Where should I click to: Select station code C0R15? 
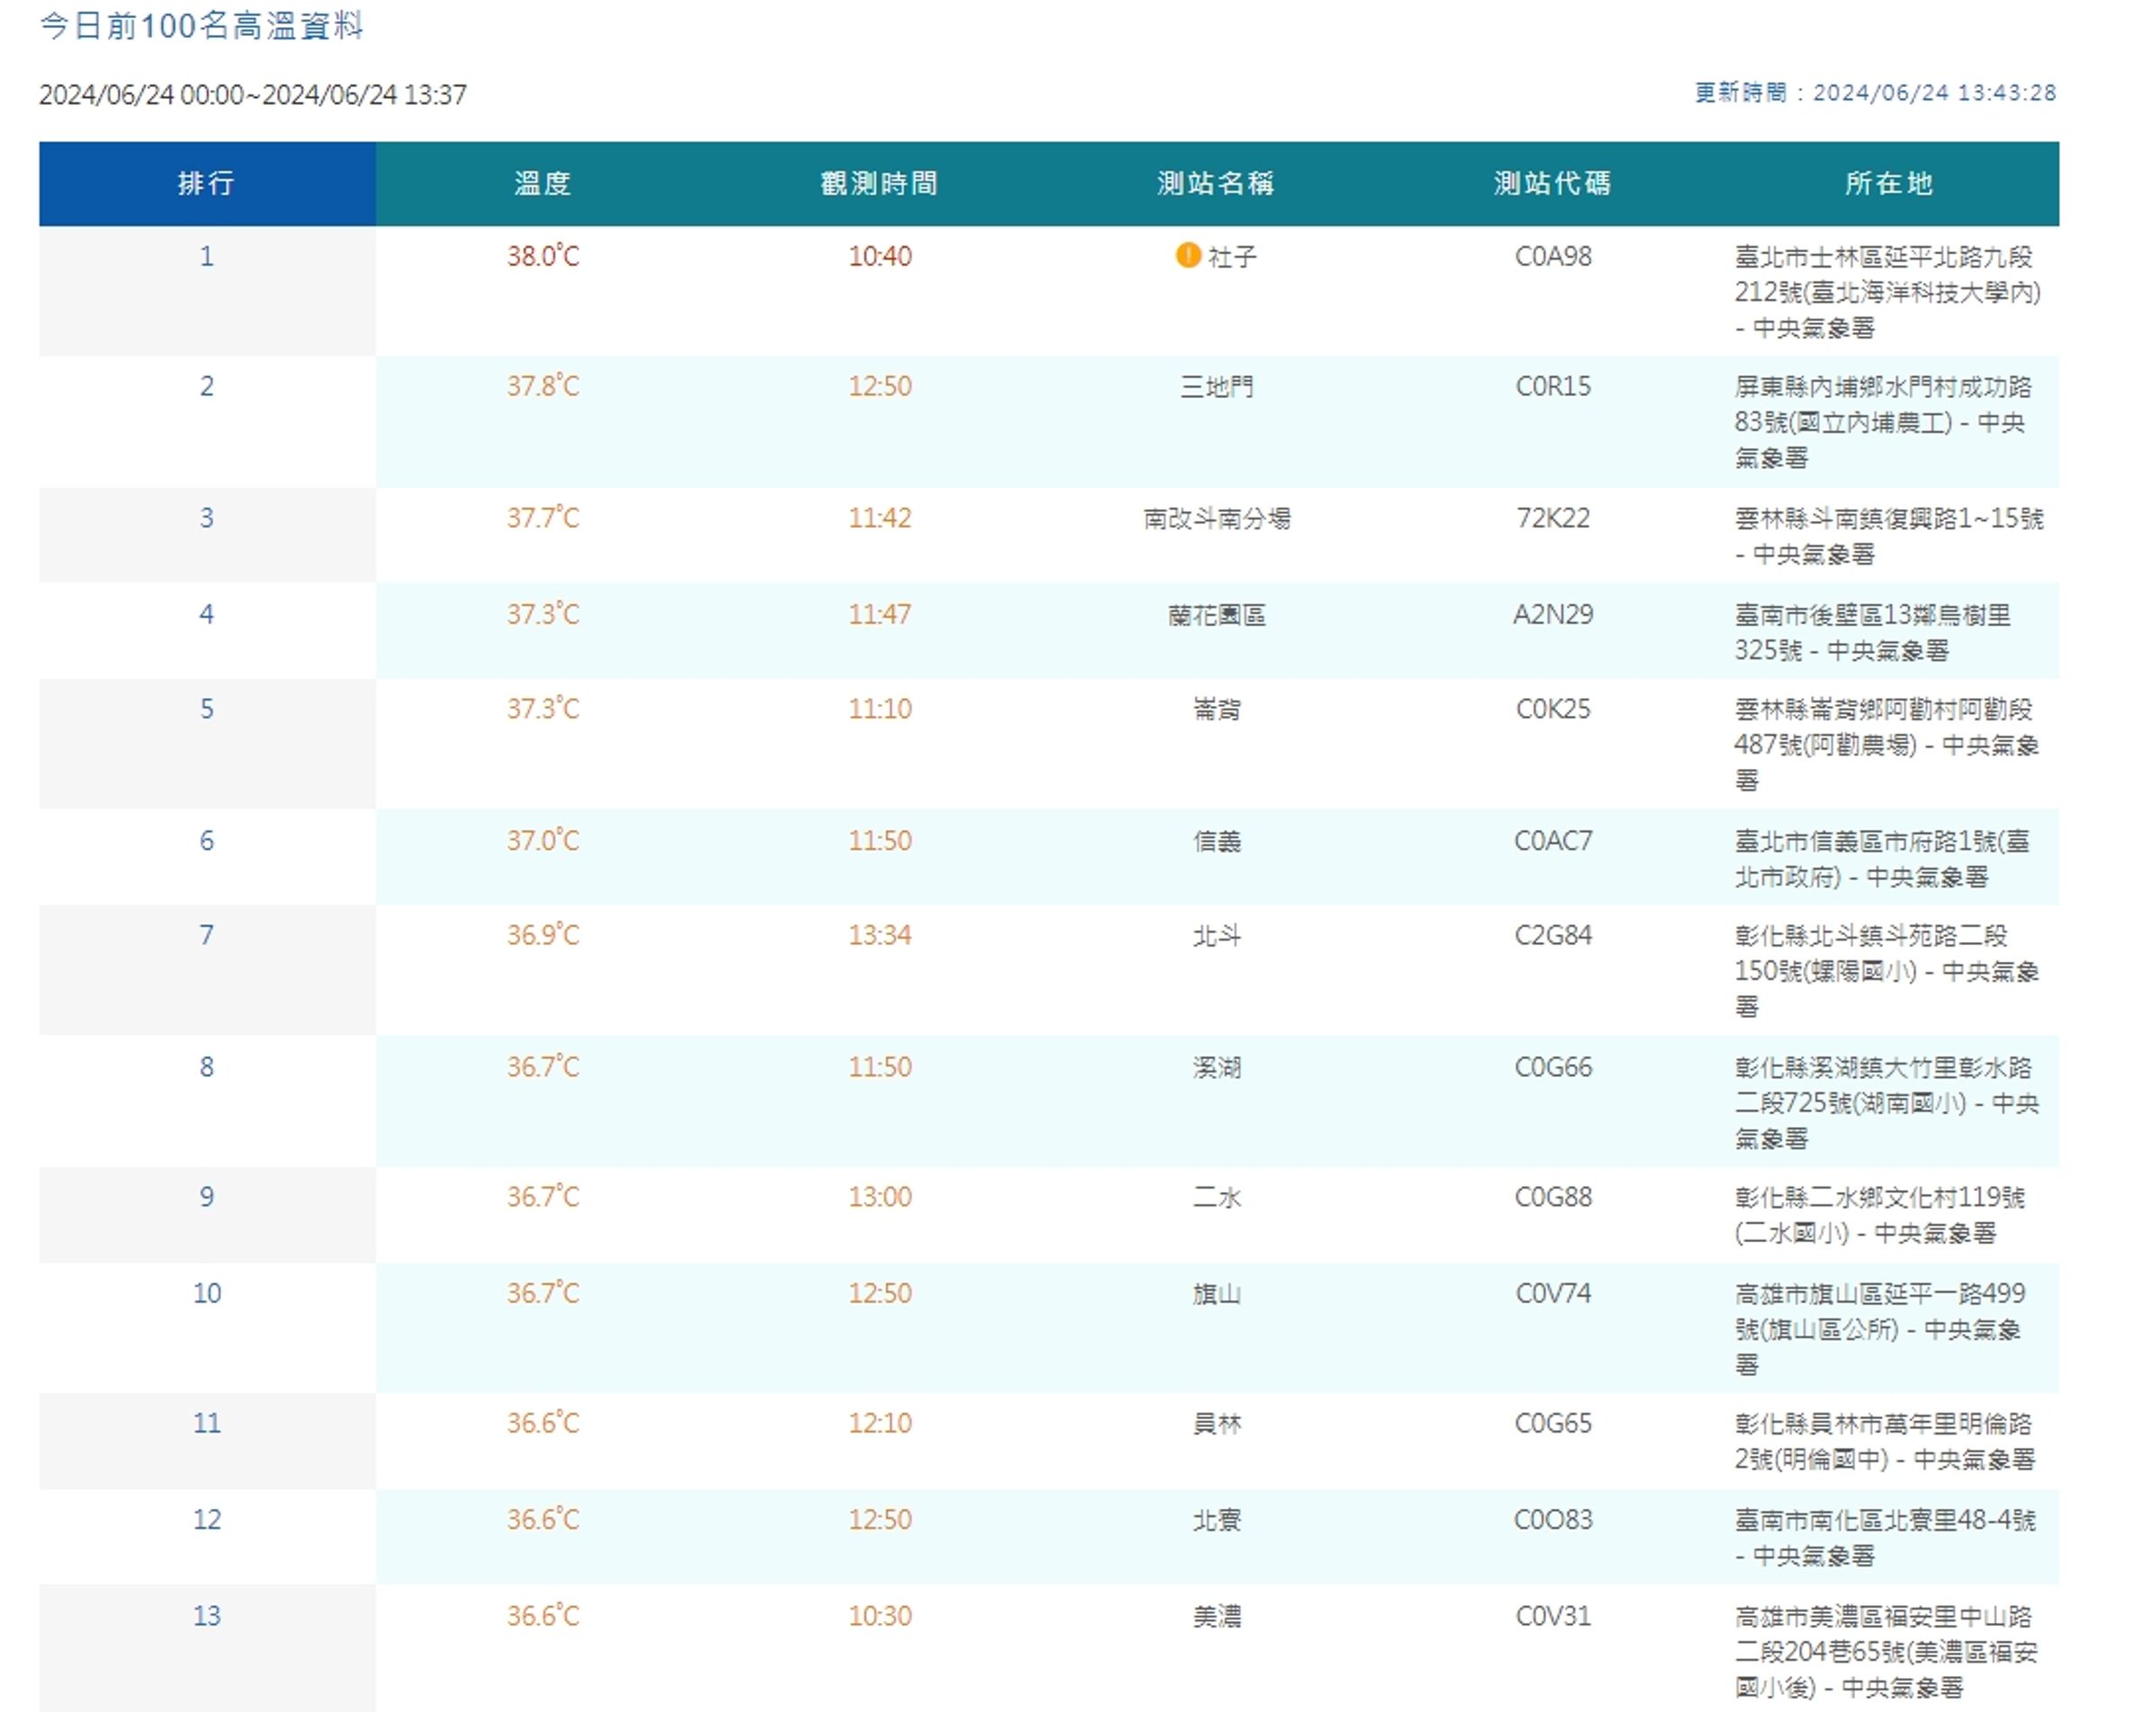pyautogui.click(x=1552, y=386)
